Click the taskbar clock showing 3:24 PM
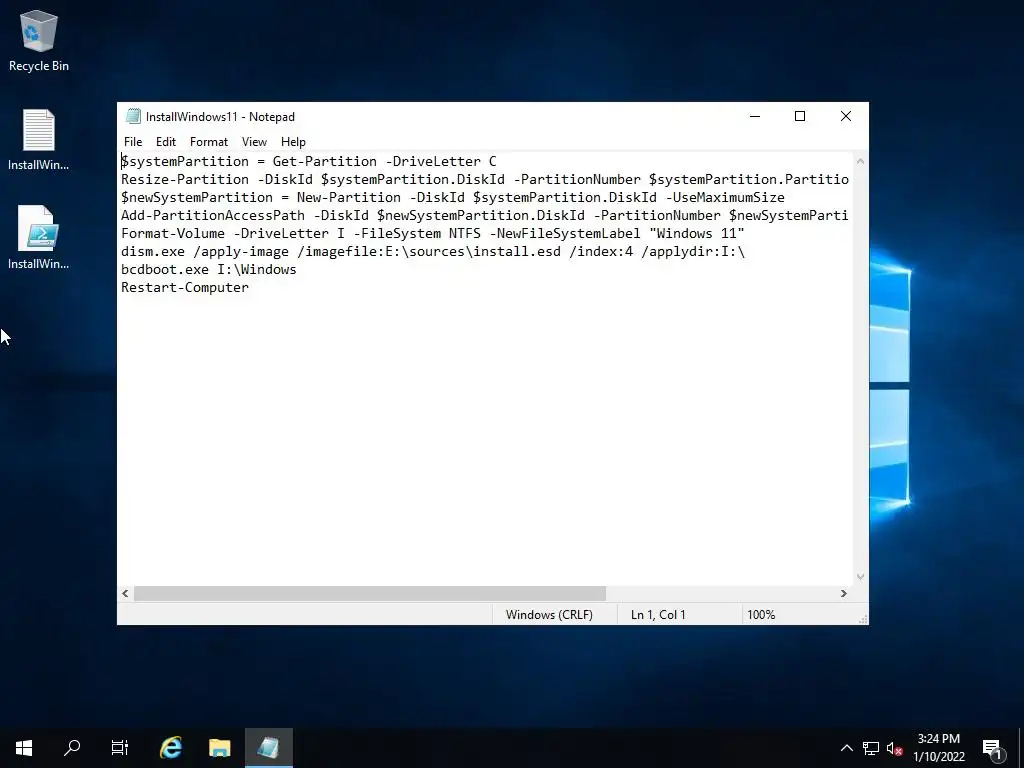Image resolution: width=1024 pixels, height=768 pixels. [x=939, y=748]
